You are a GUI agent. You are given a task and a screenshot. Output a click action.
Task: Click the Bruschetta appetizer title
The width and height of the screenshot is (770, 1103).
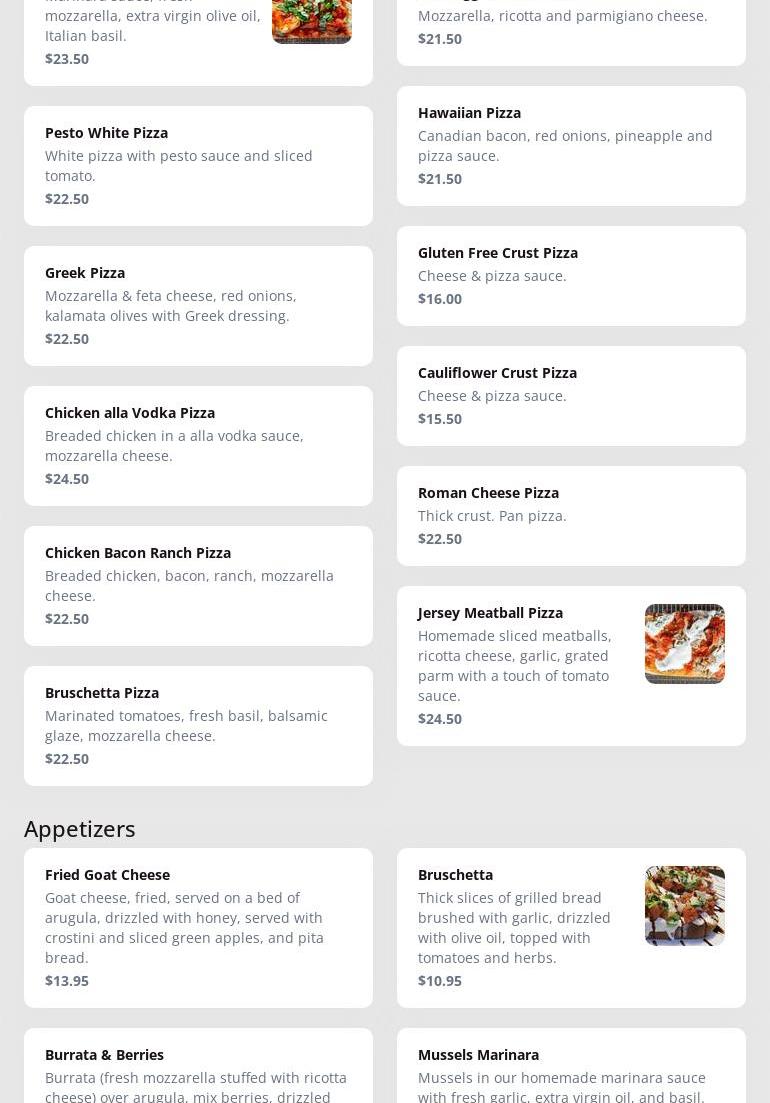(x=455, y=874)
